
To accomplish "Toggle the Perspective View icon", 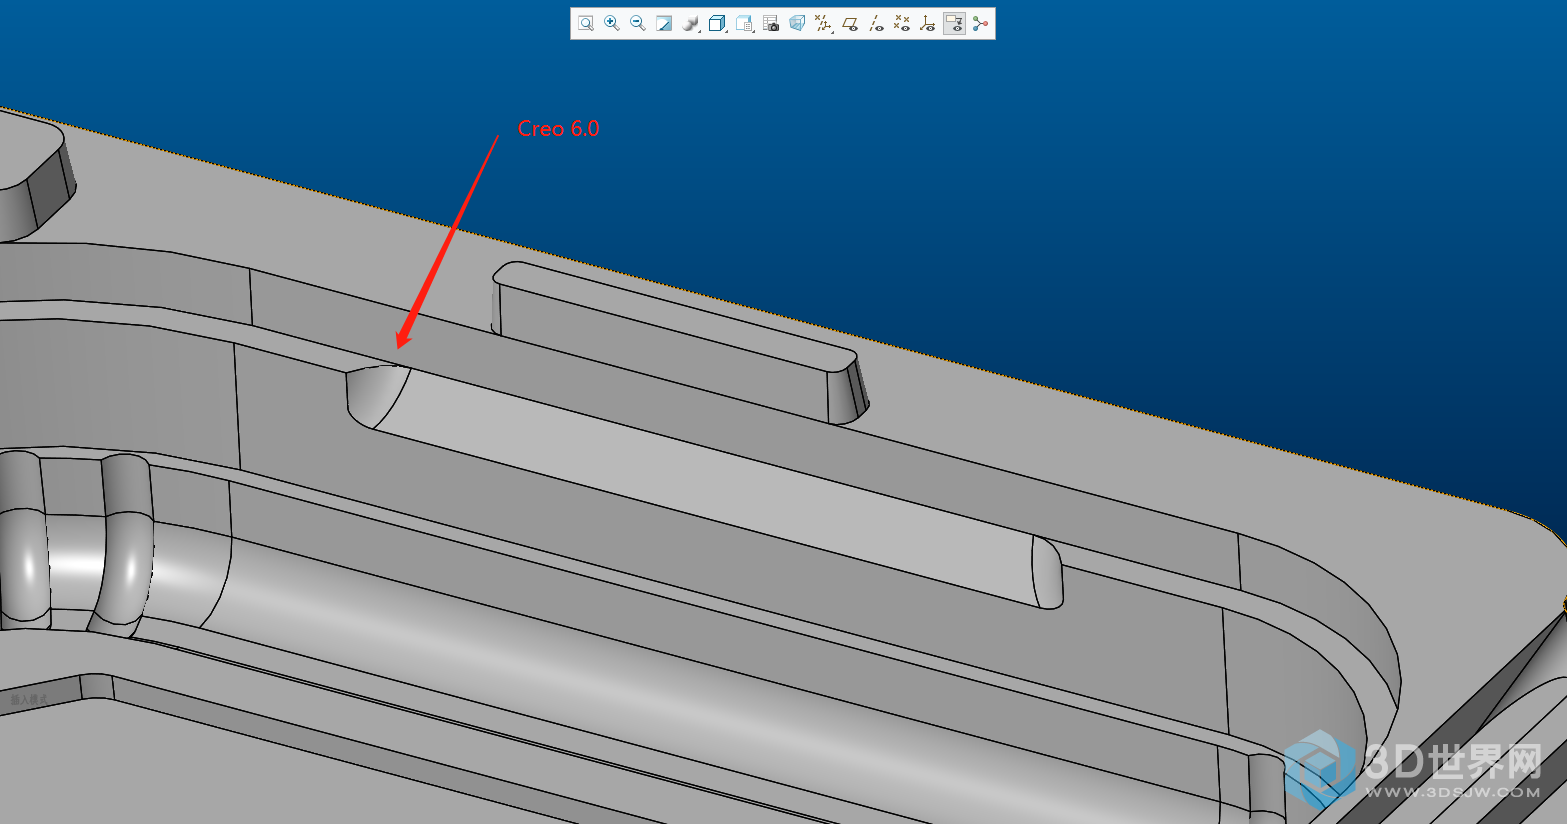I will click(x=797, y=23).
